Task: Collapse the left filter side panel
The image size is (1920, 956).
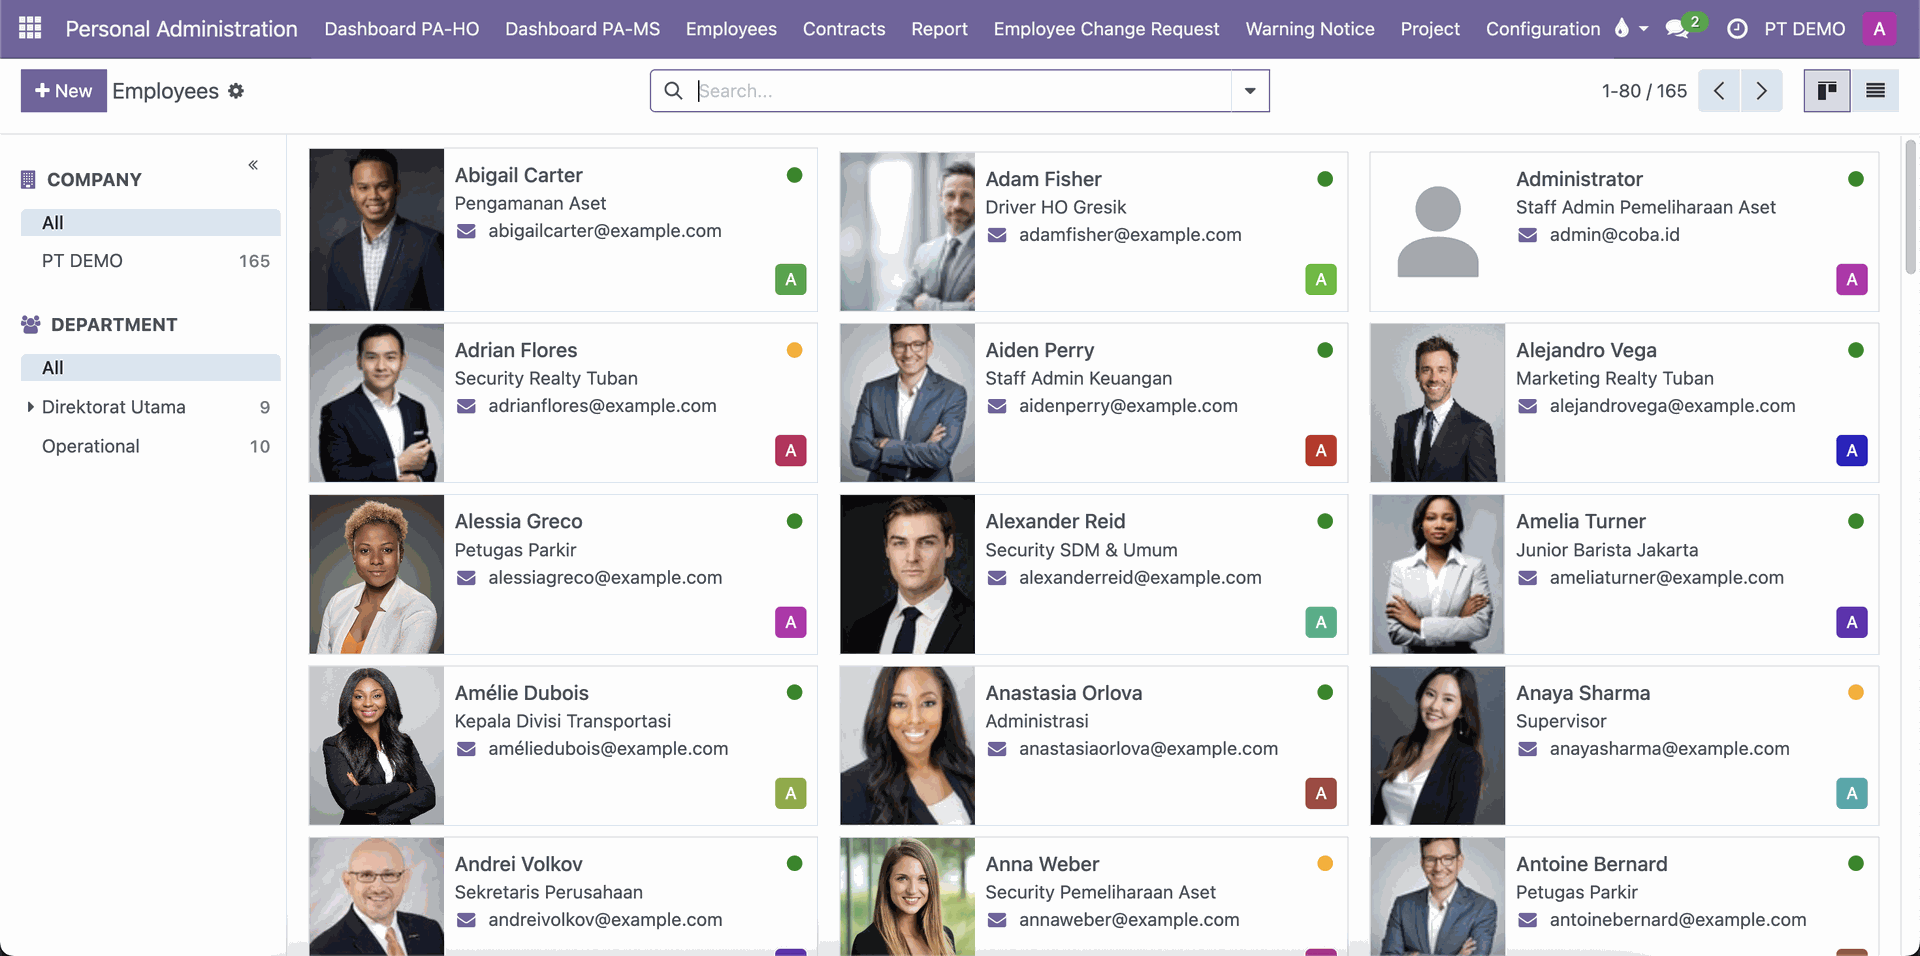Action: click(253, 165)
